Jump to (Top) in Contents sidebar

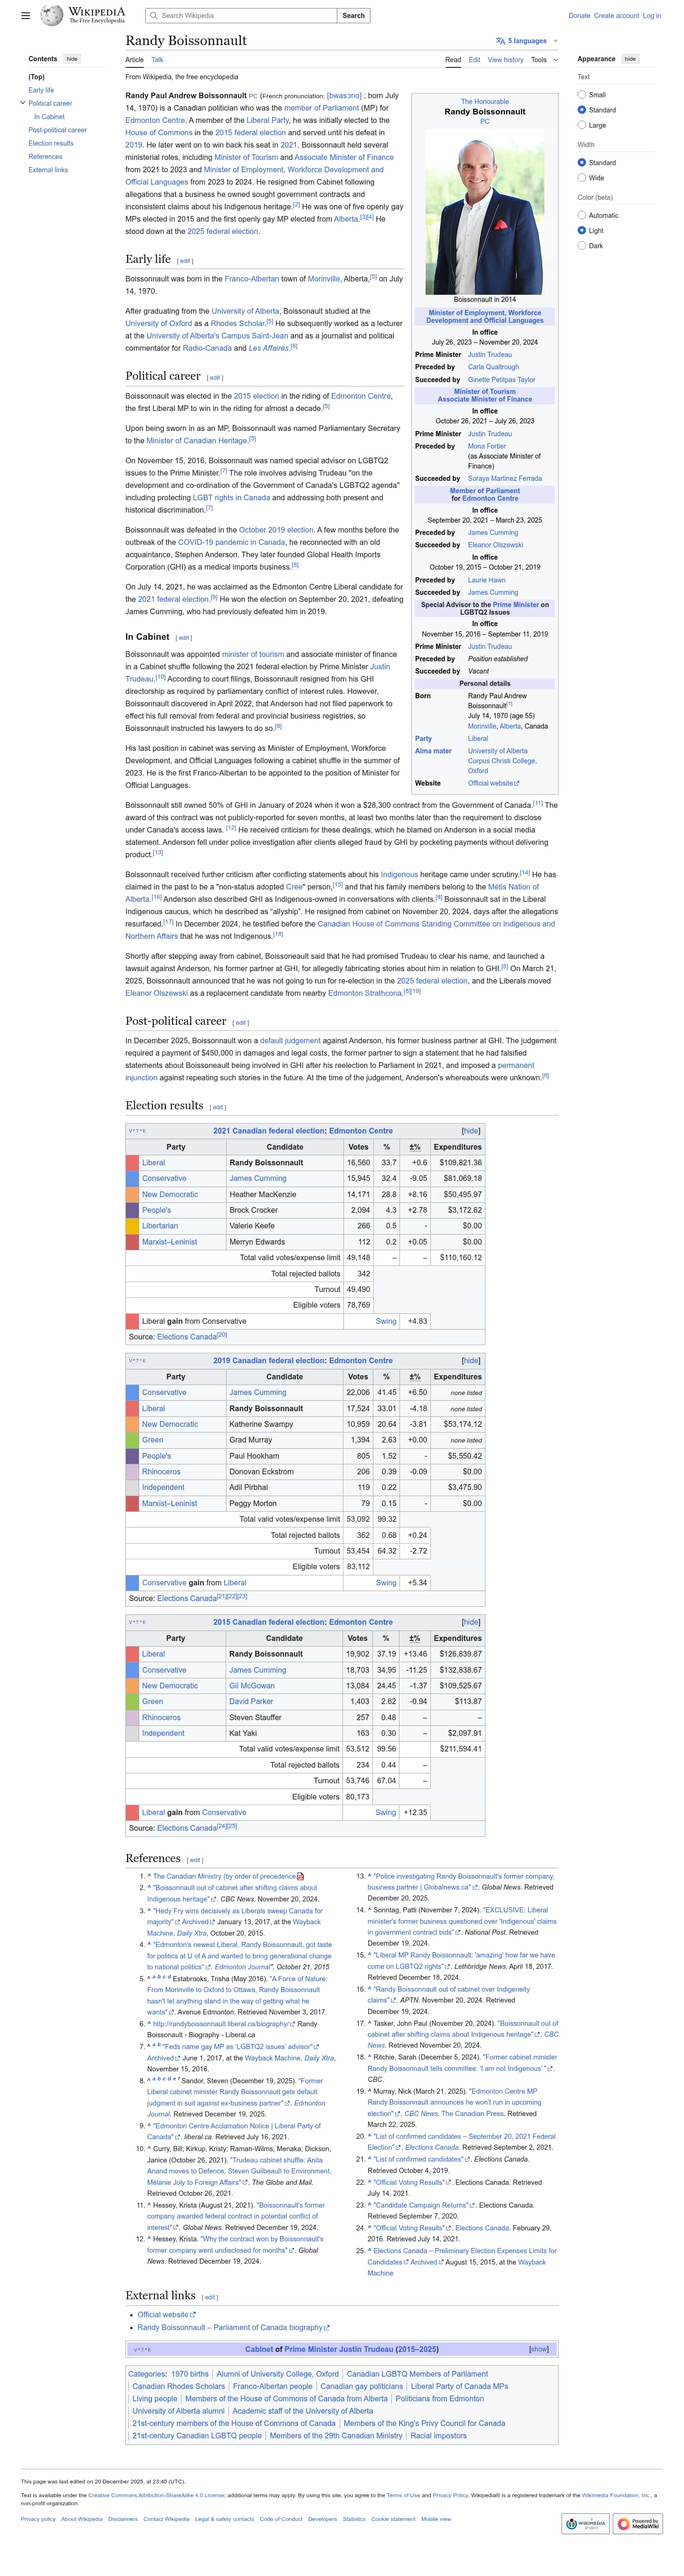(x=36, y=77)
